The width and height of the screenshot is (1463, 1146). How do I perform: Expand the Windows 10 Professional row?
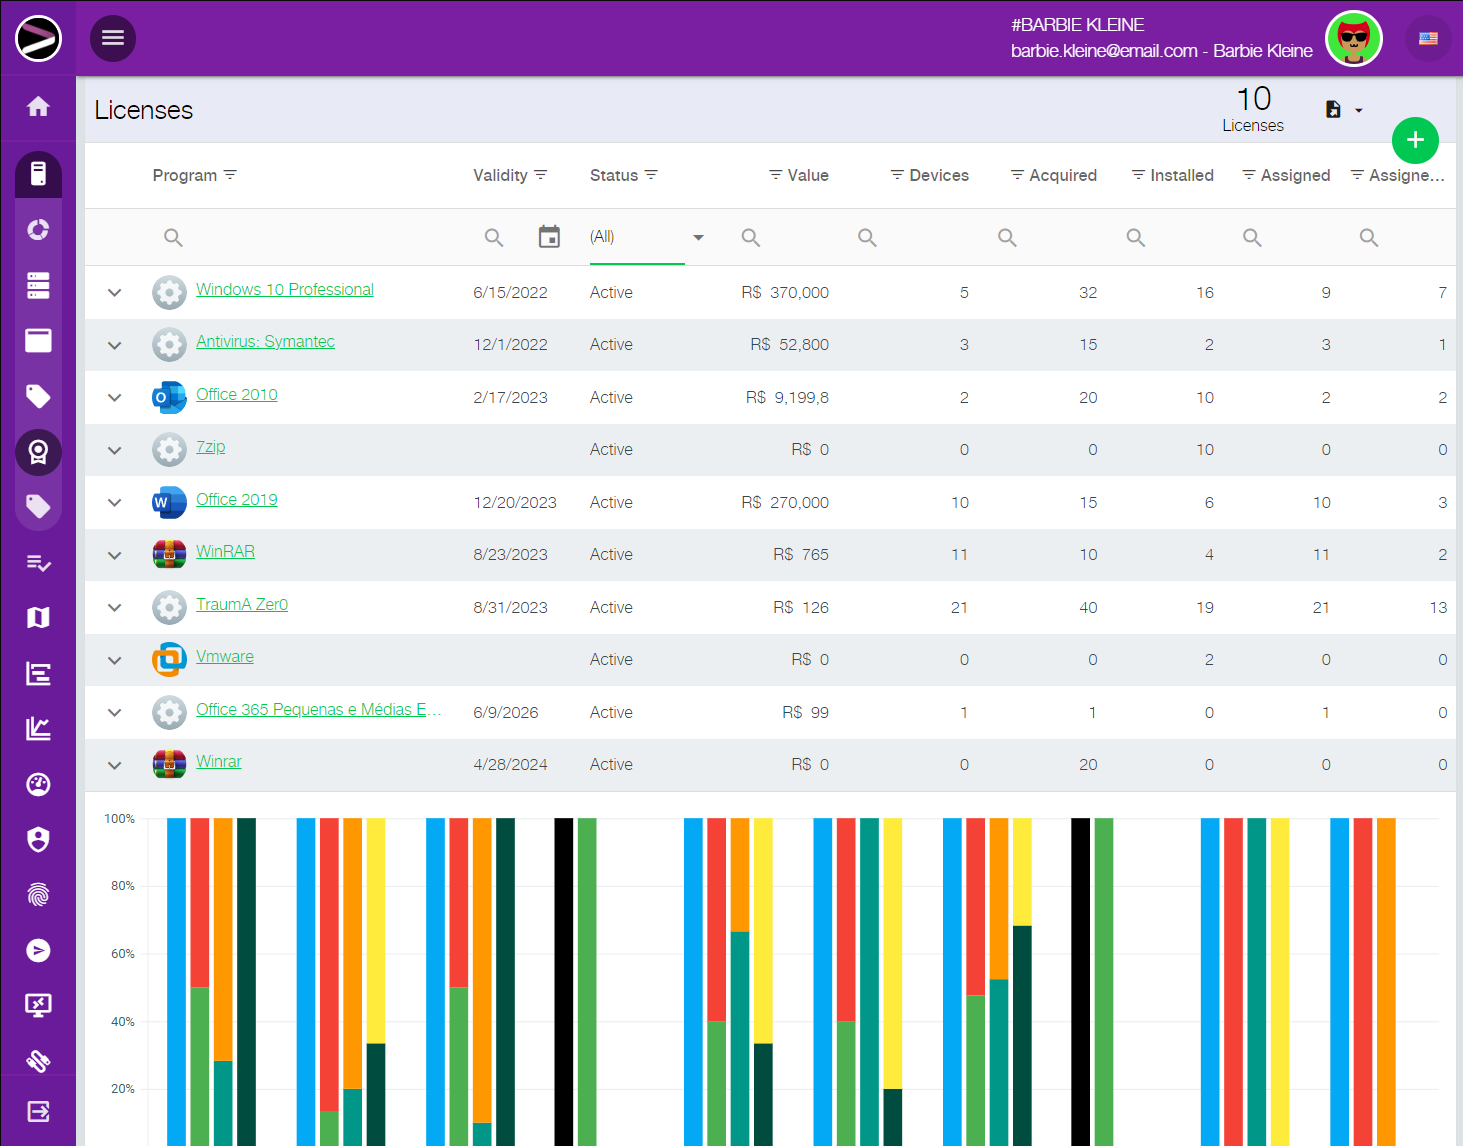pos(115,293)
